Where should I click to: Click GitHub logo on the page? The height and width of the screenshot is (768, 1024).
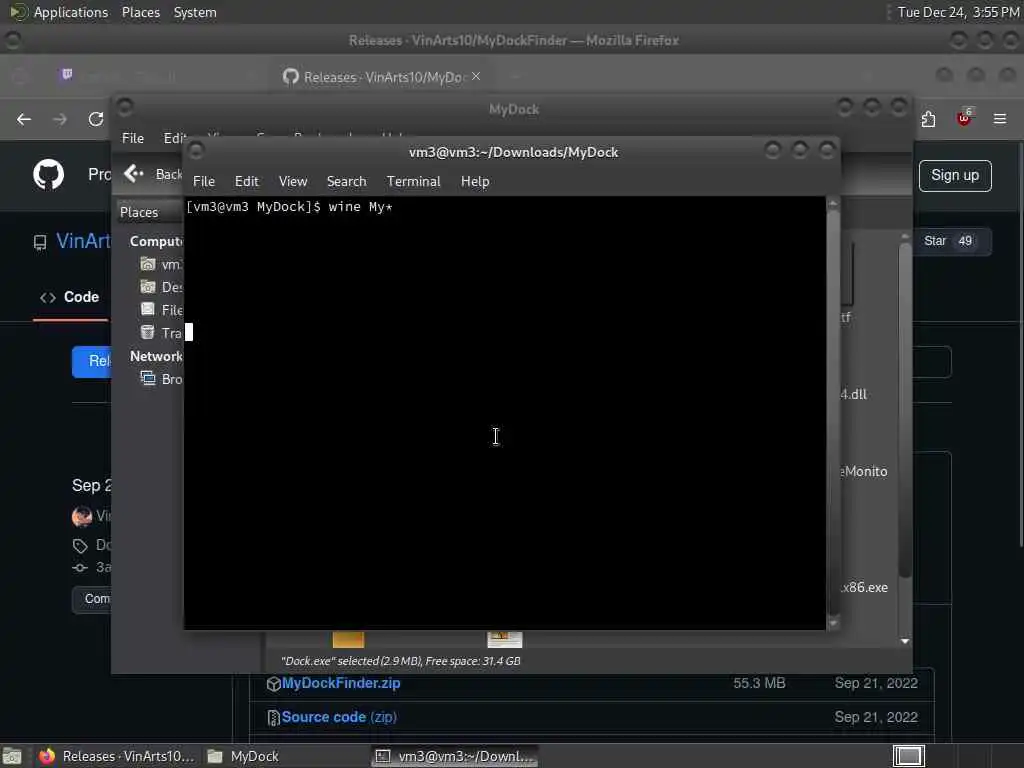48,174
